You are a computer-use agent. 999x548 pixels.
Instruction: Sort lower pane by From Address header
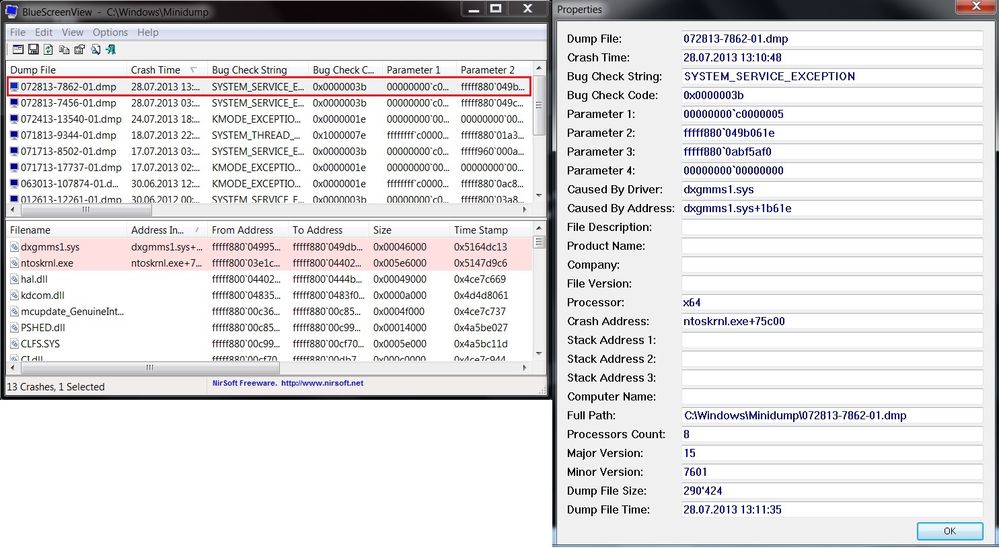click(x=247, y=230)
